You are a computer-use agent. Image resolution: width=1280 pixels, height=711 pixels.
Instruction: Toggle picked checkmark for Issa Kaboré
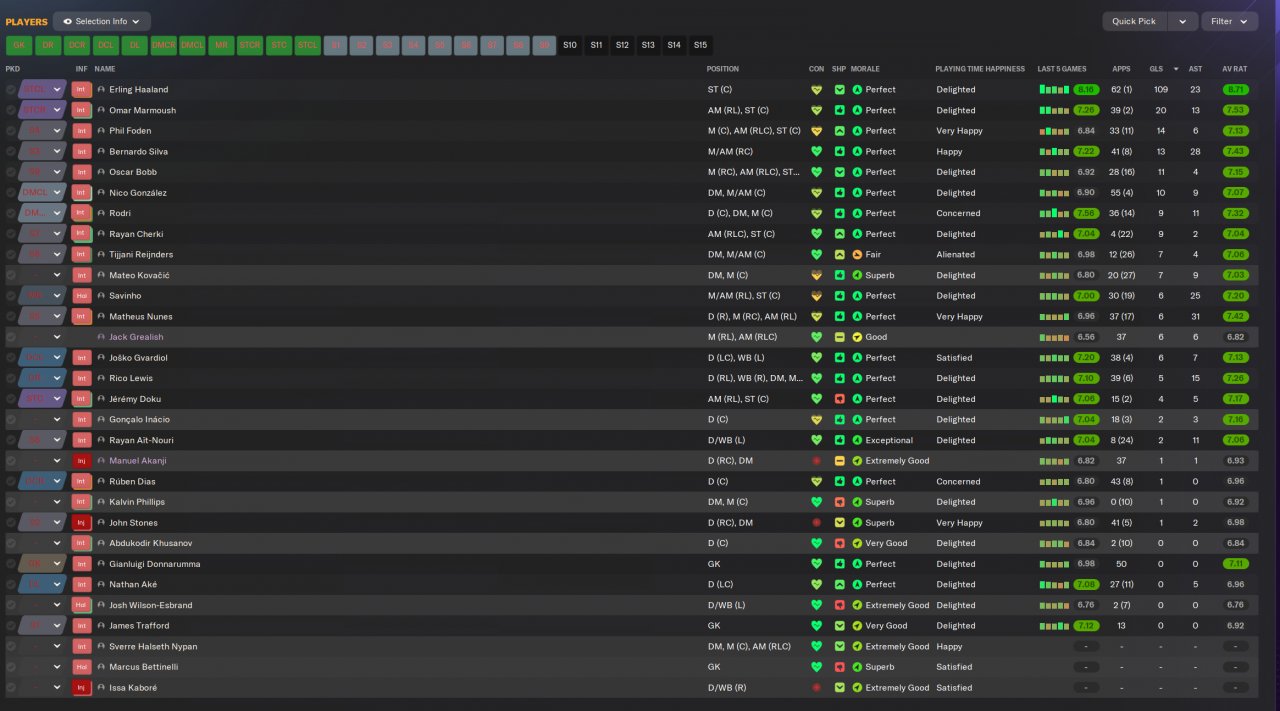point(11,688)
